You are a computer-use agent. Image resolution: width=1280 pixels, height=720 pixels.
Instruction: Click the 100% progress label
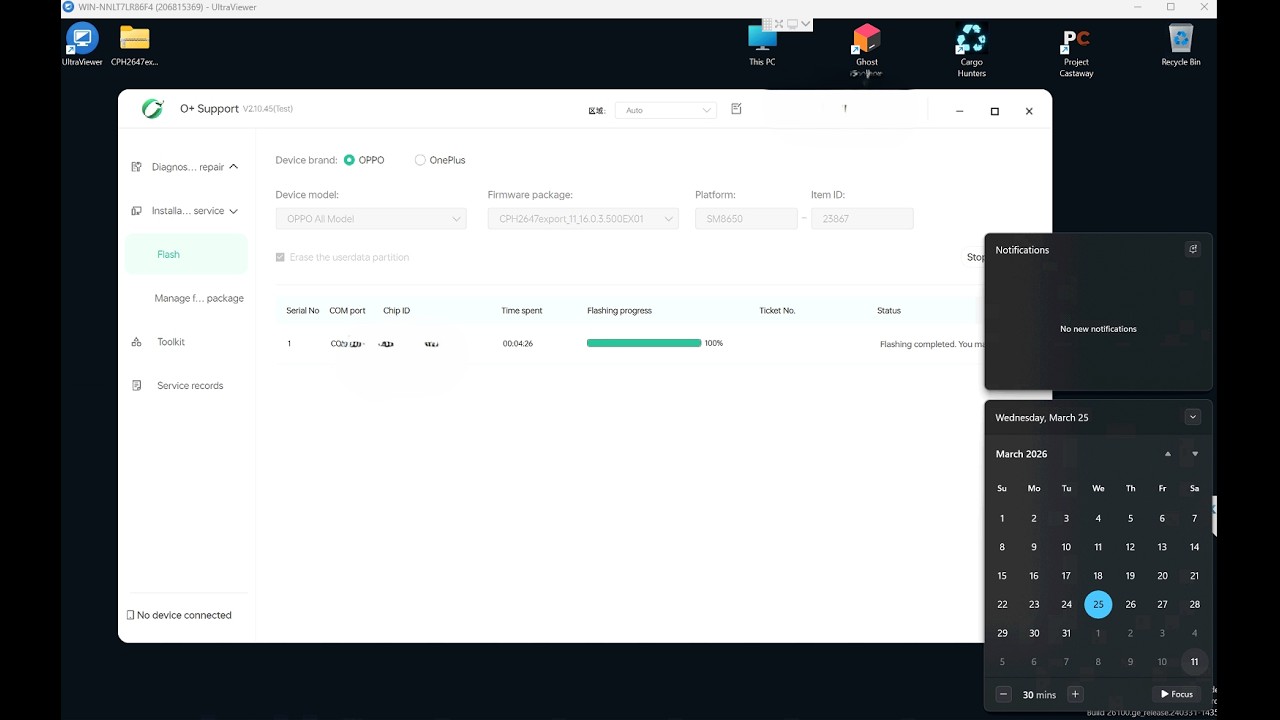tap(714, 343)
